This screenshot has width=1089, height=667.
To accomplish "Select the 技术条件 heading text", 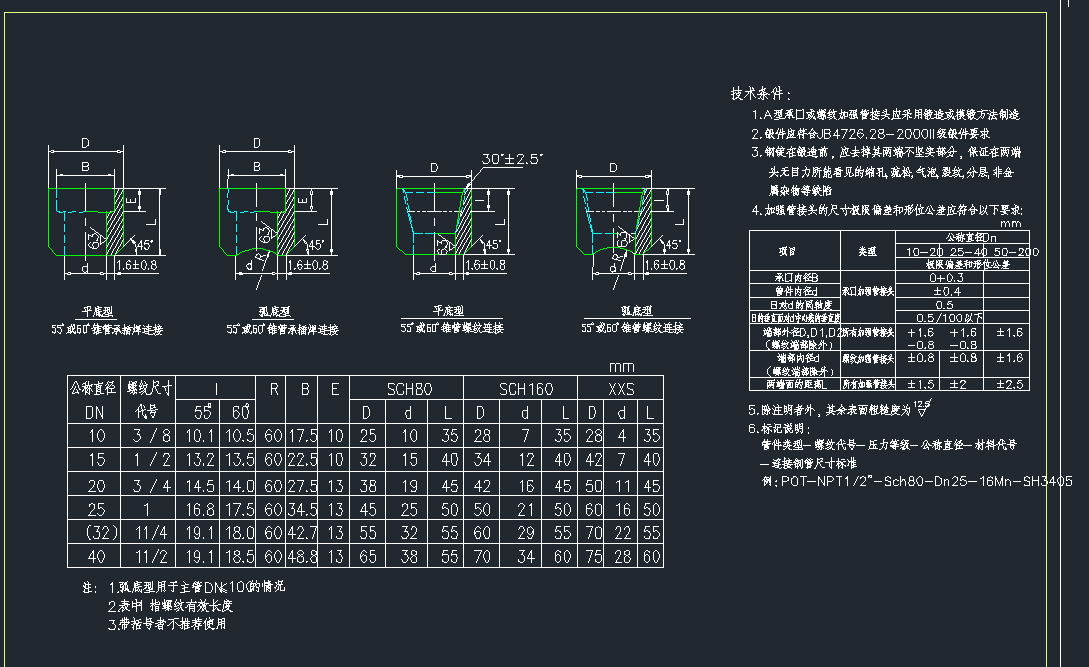I will [x=762, y=94].
